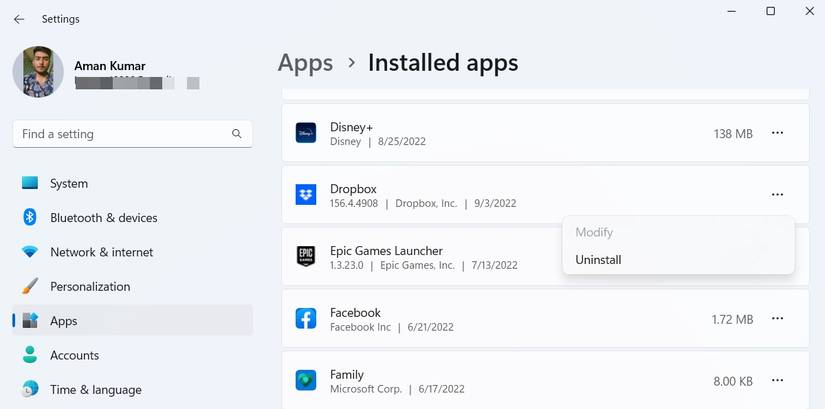Click the Apps icon in sidebar
Image resolution: width=825 pixels, height=409 pixels.
[30, 320]
